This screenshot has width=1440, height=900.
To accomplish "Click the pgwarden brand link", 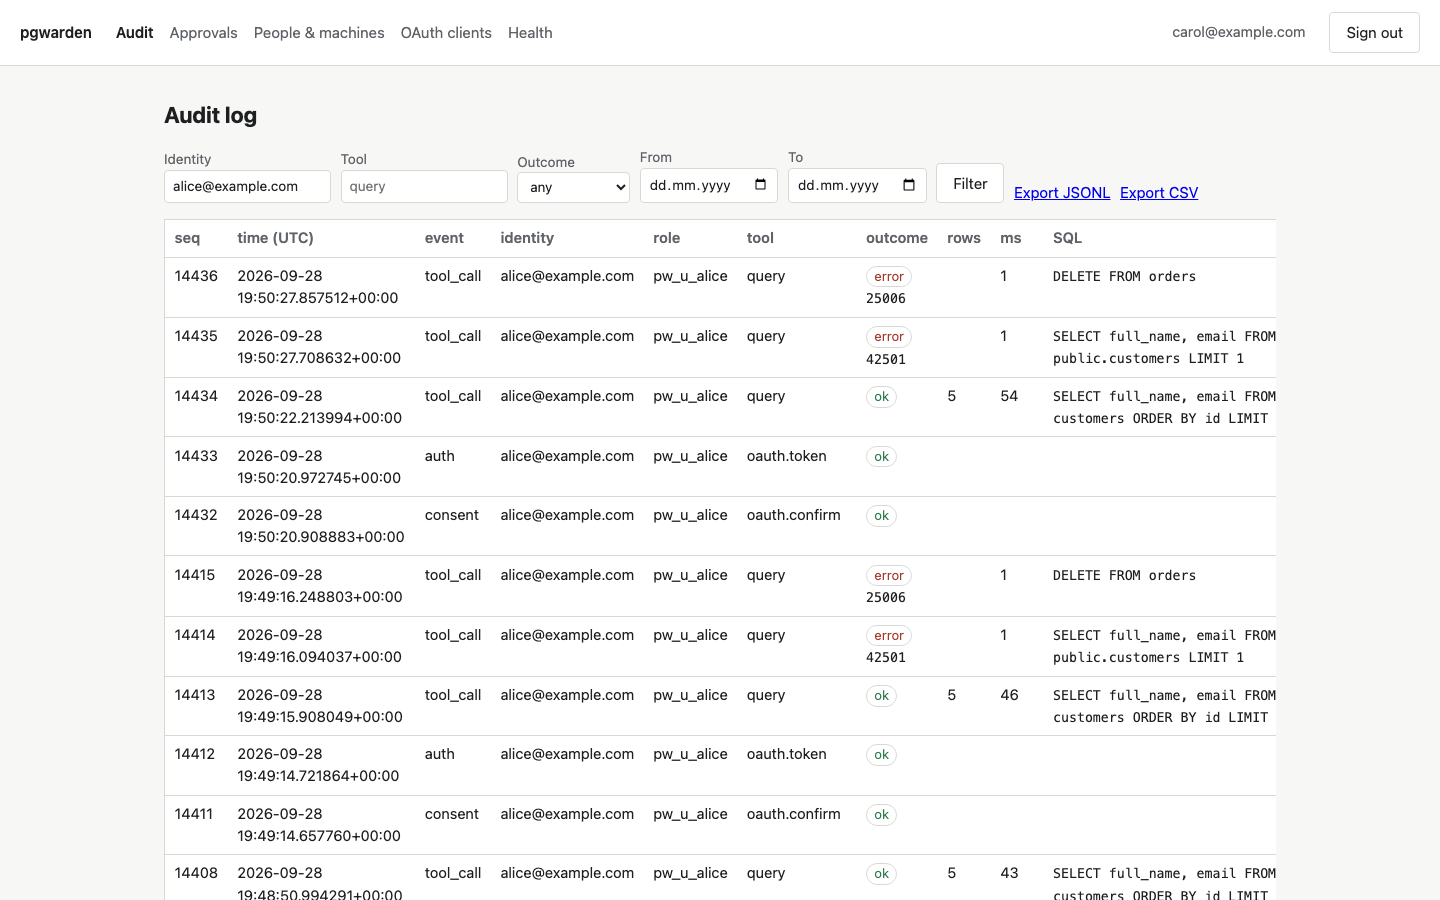I will coord(56,32).
